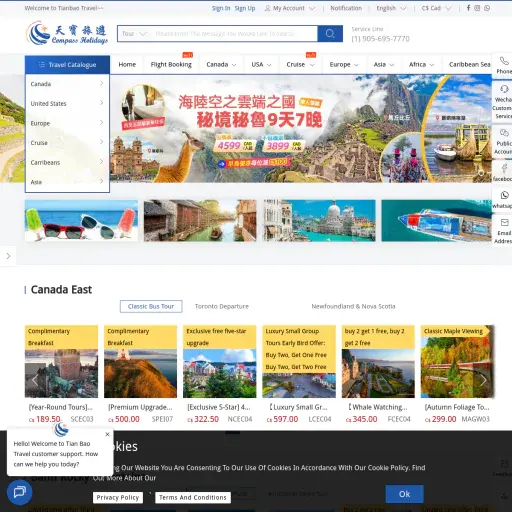Image resolution: width=512 pixels, height=512 pixels.
Task: Open the Peru 9-day tour banner
Action: click(301, 129)
